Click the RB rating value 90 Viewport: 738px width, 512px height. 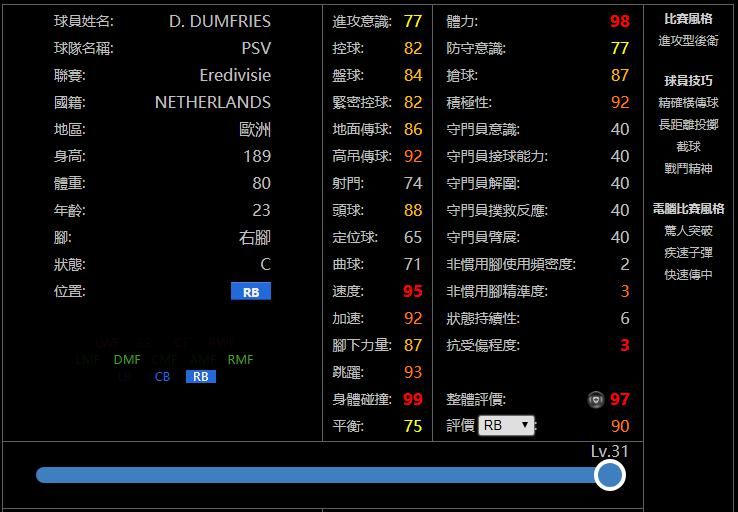[620, 426]
